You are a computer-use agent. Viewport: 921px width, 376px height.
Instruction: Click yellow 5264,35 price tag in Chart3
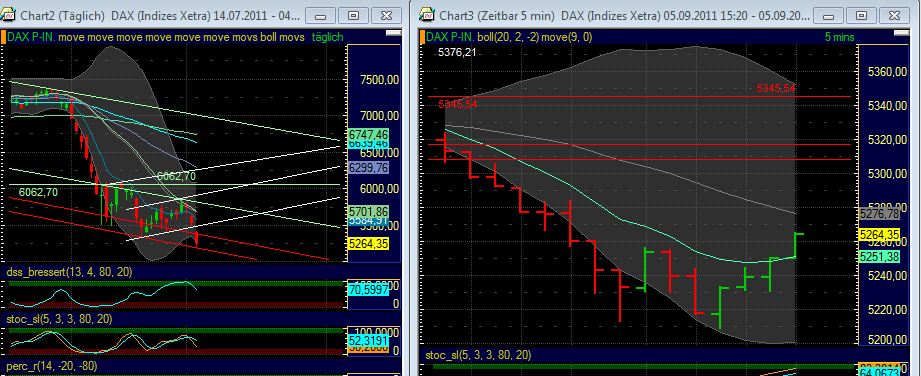[x=879, y=234]
